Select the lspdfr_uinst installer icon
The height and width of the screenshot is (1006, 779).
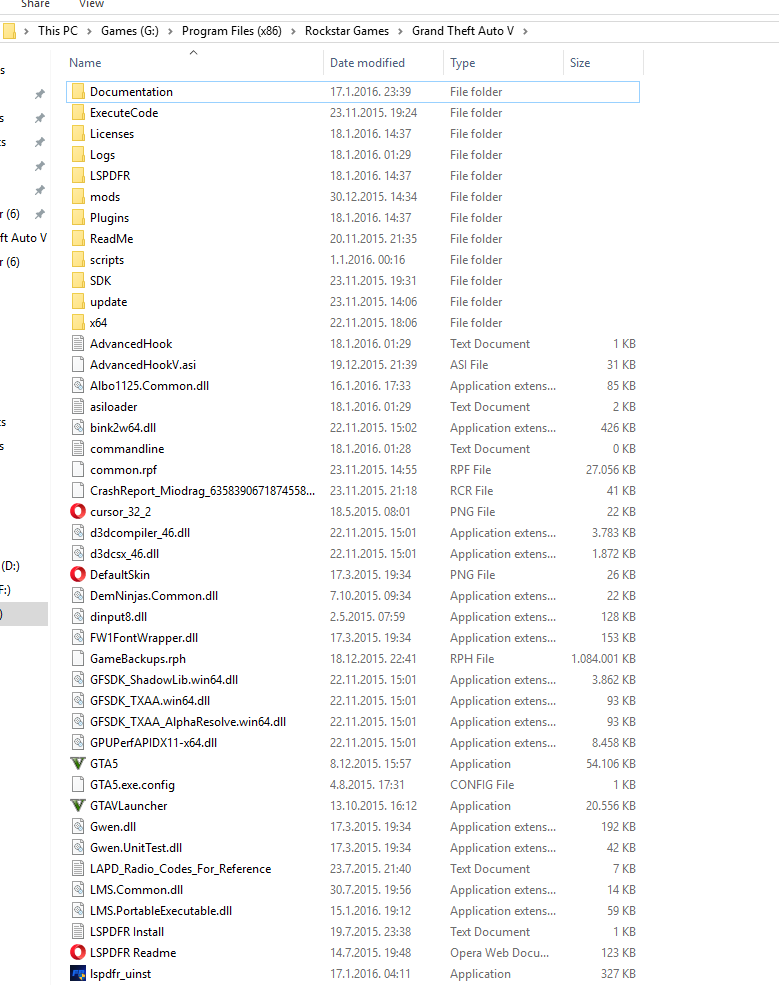click(78, 974)
